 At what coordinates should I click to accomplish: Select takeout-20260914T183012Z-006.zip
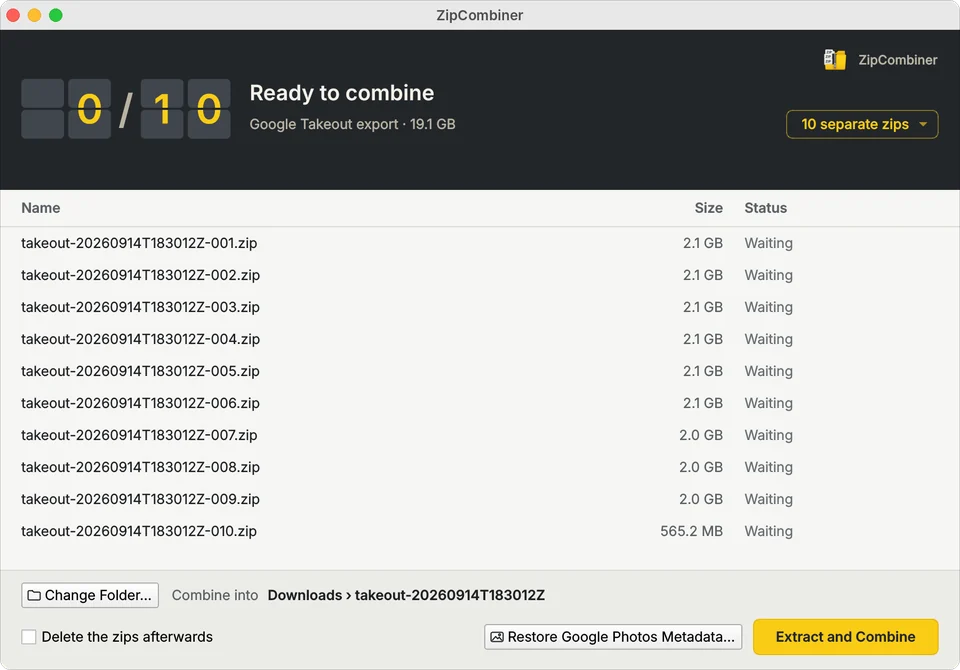click(480, 403)
